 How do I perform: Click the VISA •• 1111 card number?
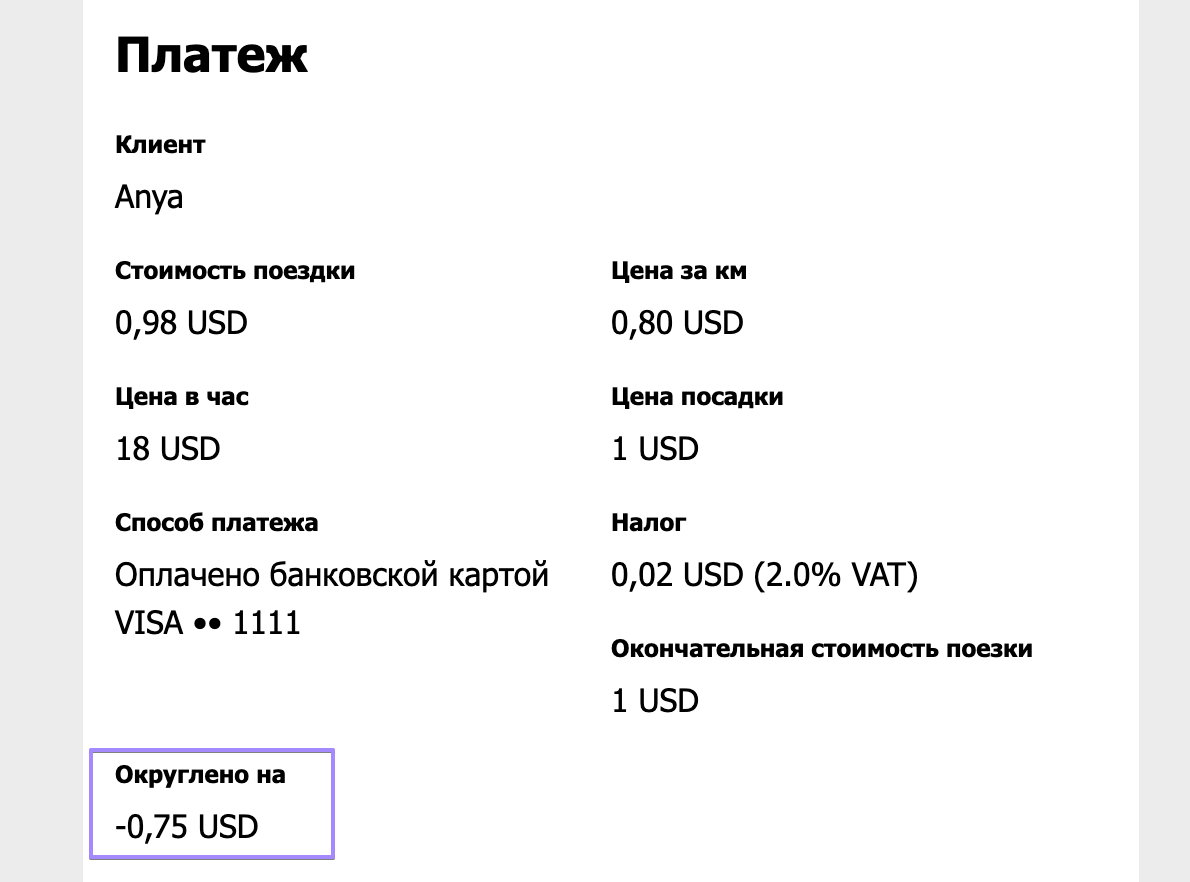tap(208, 624)
